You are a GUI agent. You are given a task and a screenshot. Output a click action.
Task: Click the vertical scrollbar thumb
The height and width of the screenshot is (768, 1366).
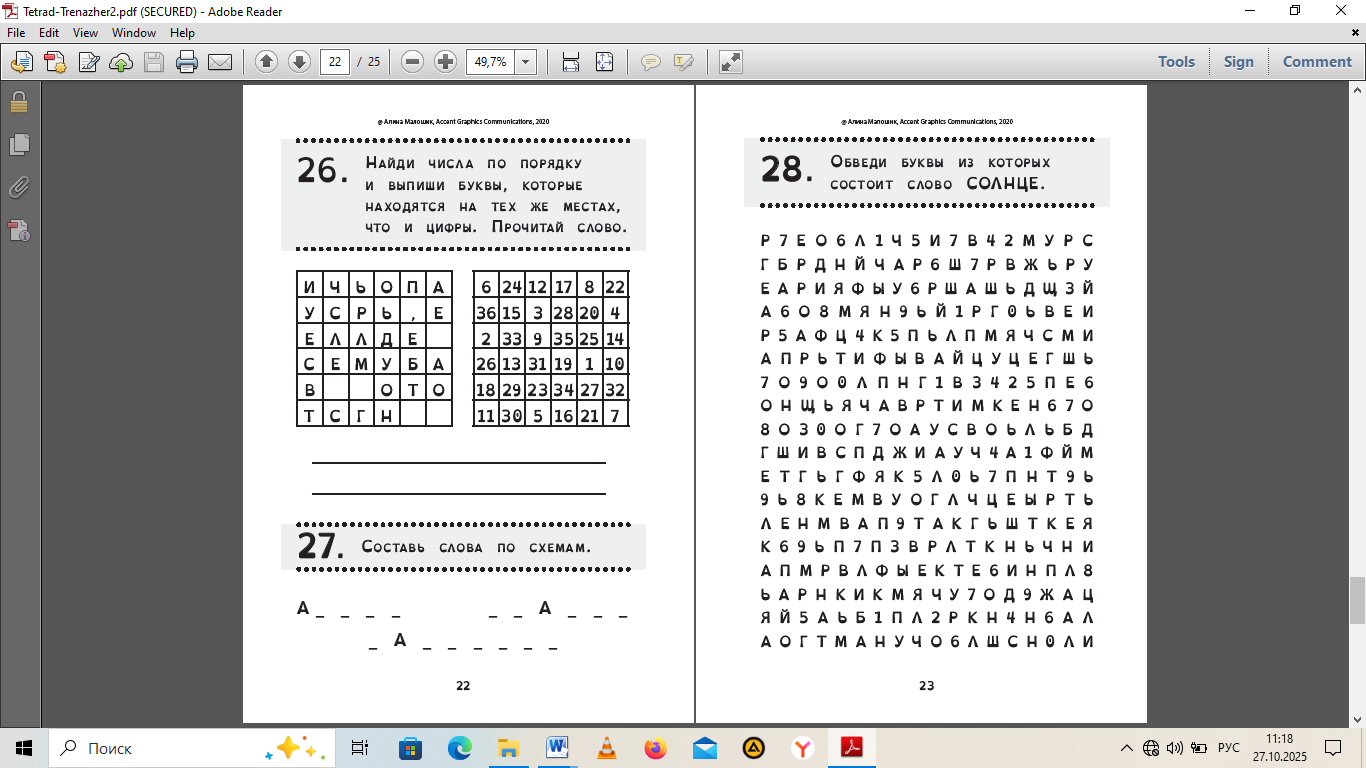(x=1357, y=600)
